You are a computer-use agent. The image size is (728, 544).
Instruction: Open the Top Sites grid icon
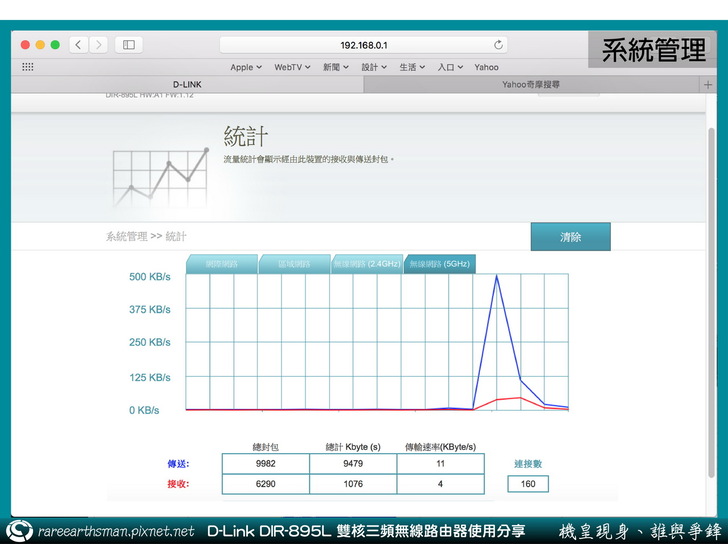(27, 67)
